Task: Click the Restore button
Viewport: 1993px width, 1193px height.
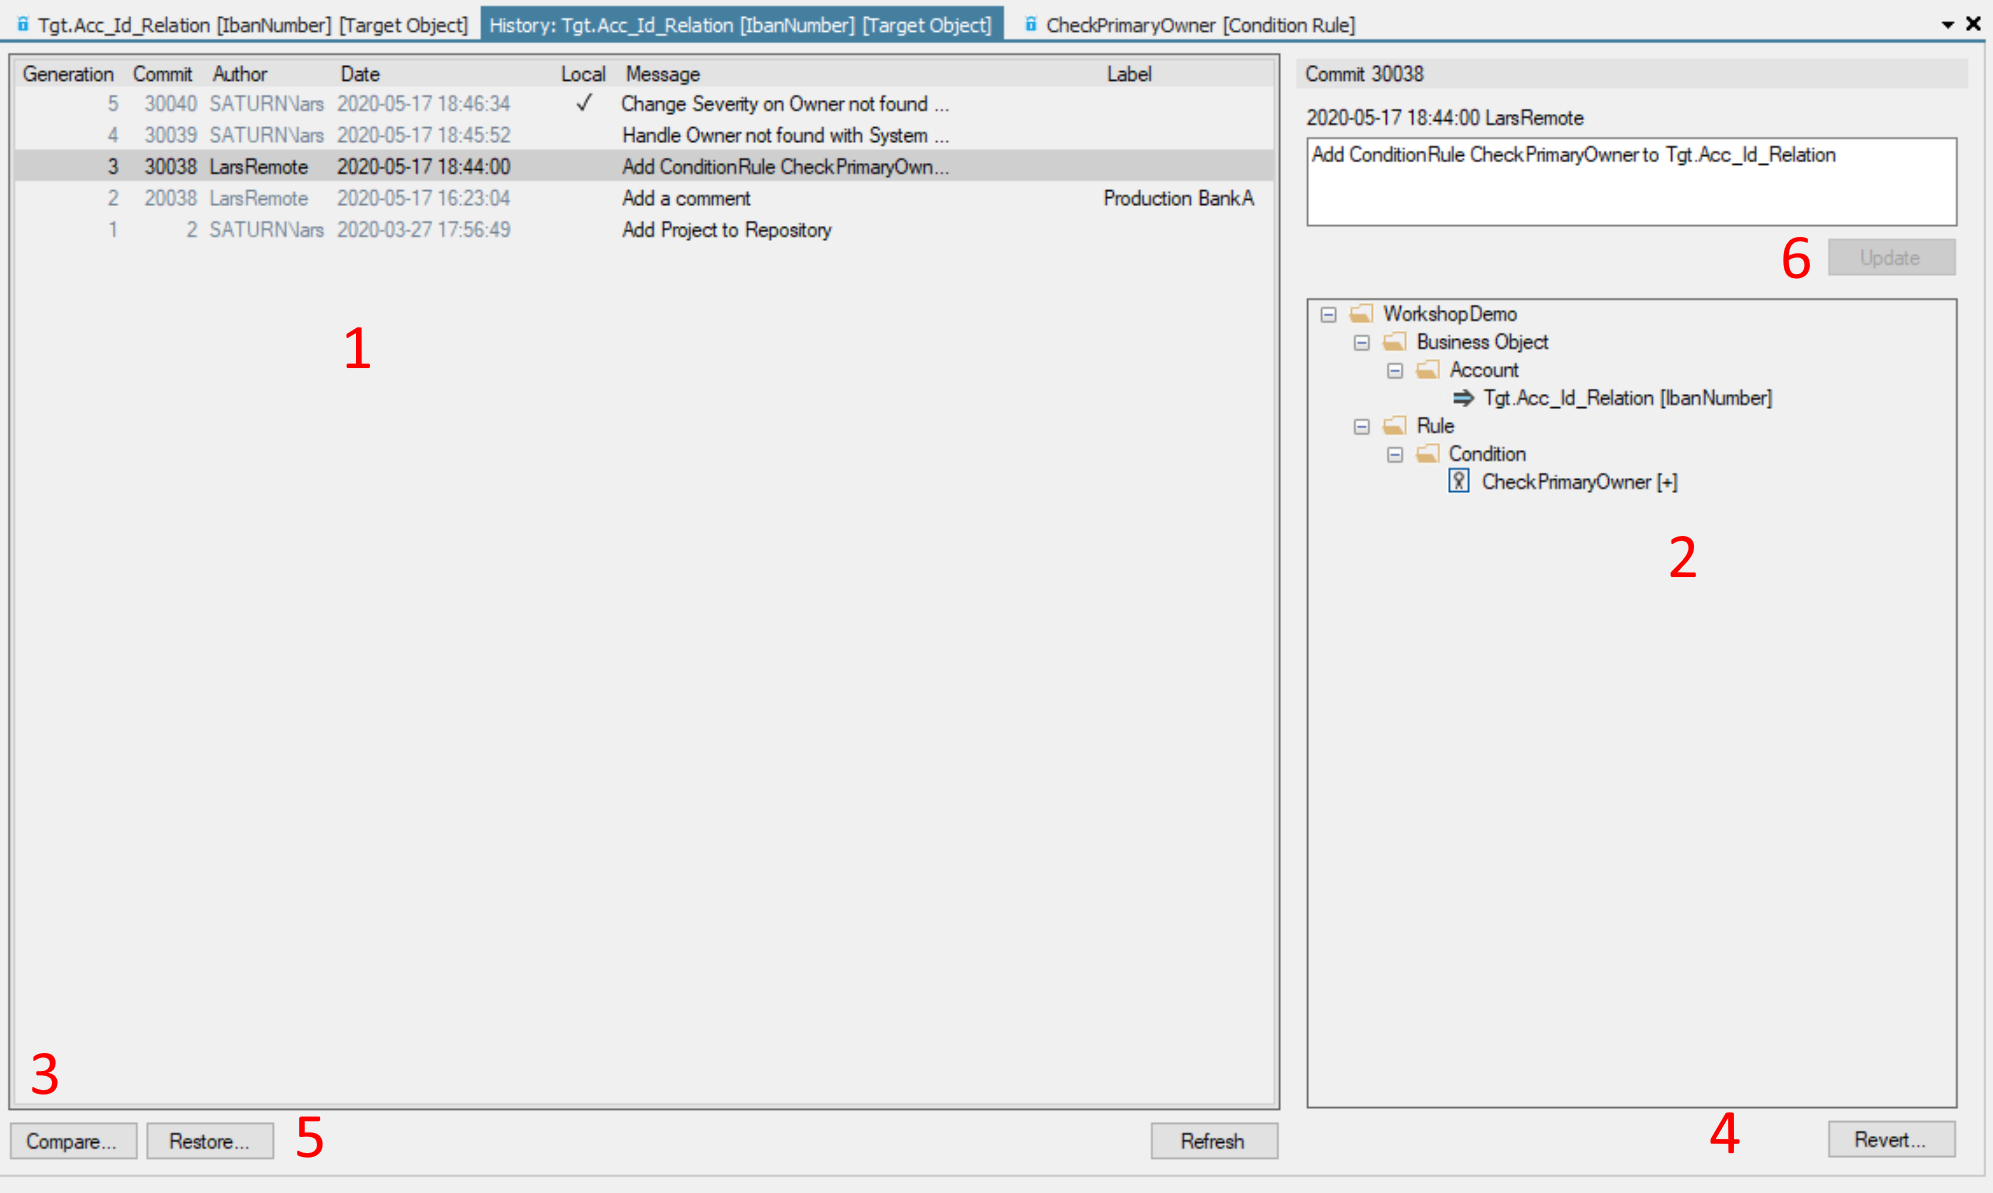Action: (209, 1140)
